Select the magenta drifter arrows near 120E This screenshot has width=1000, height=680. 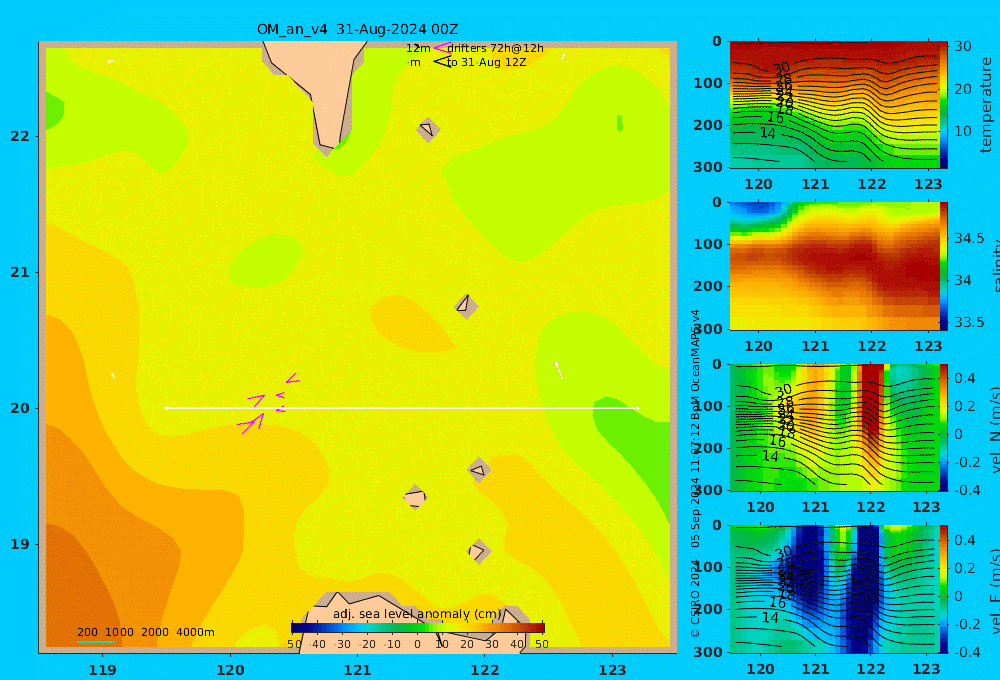(268, 403)
